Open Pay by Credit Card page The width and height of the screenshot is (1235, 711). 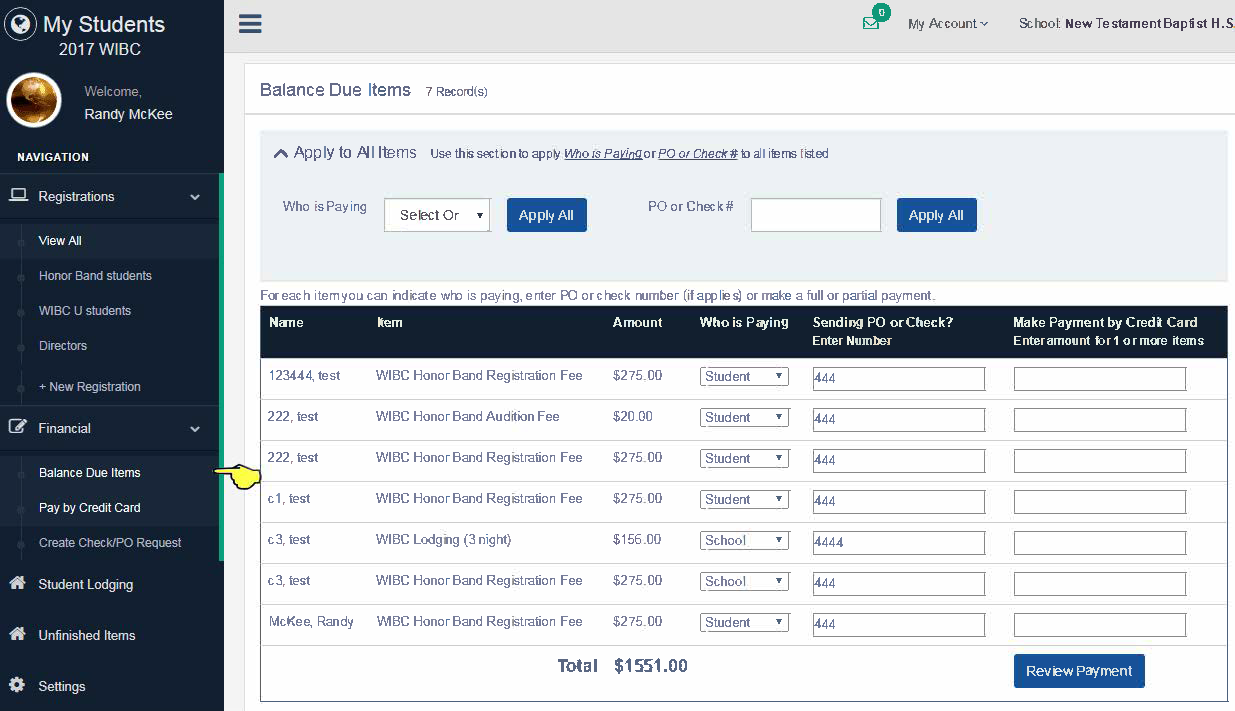pos(89,508)
